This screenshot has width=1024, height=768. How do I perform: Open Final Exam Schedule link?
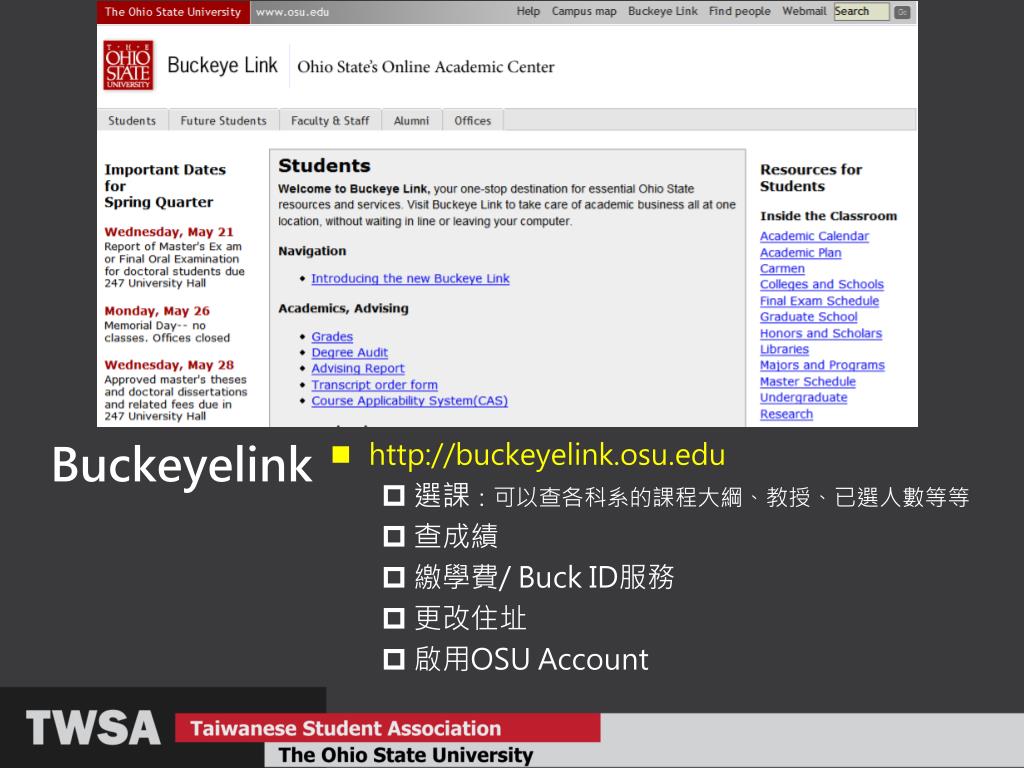point(819,300)
